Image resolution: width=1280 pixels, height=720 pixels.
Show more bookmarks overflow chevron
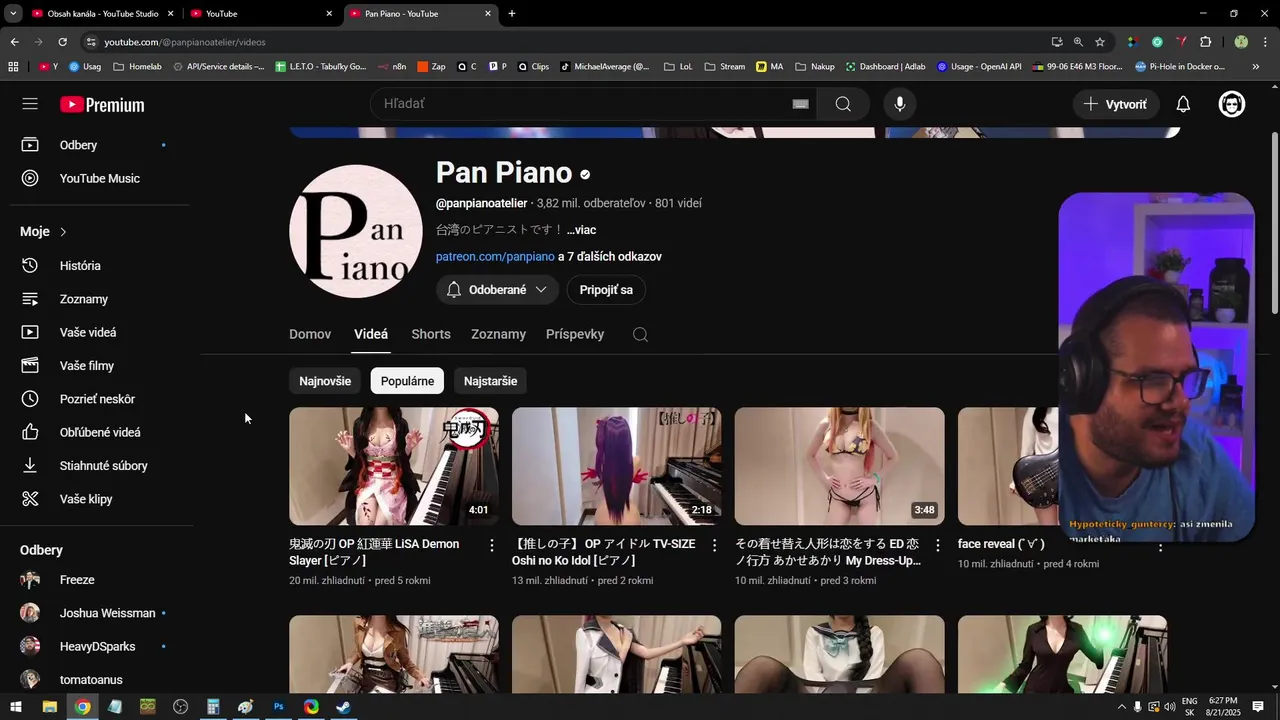point(1256,67)
